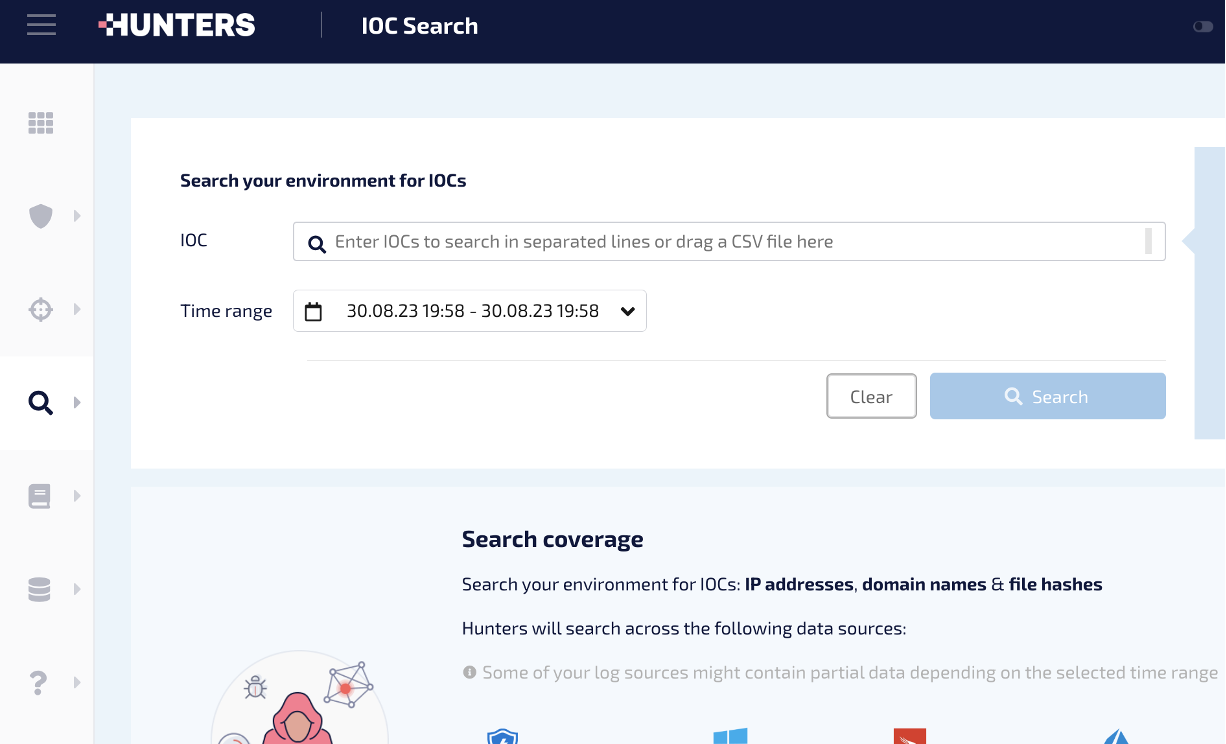Click the Windows logo data source icon
The height and width of the screenshot is (744, 1226).
(730, 737)
